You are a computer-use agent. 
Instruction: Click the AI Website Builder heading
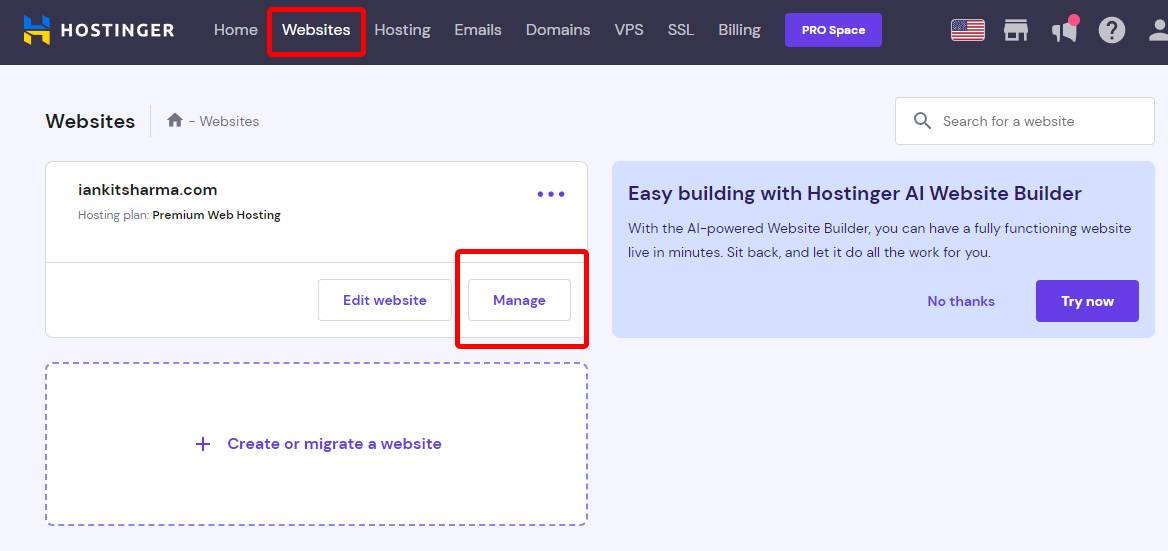[x=854, y=194]
